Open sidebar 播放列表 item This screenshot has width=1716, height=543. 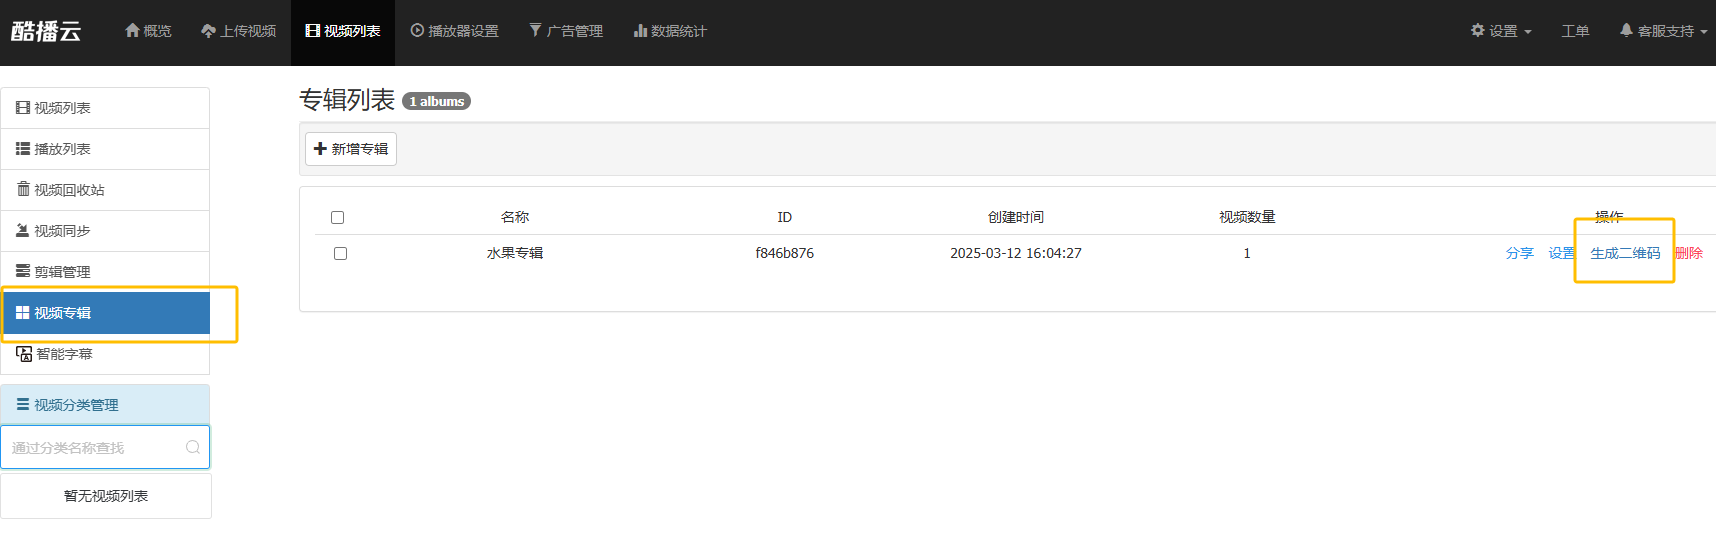[105, 149]
